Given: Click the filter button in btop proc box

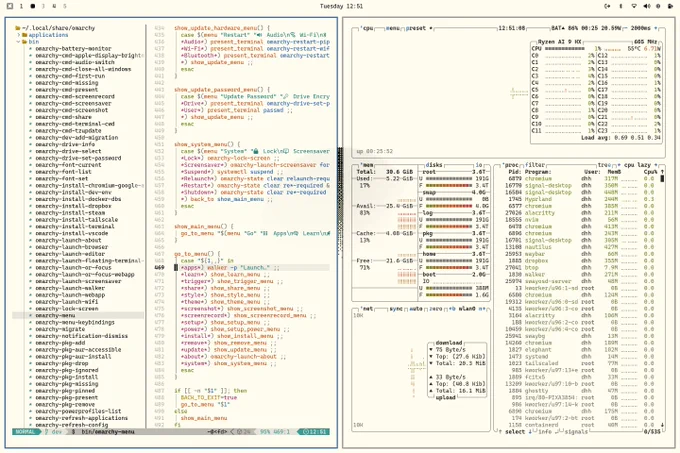Looking at the screenshot, I should click(x=537, y=164).
